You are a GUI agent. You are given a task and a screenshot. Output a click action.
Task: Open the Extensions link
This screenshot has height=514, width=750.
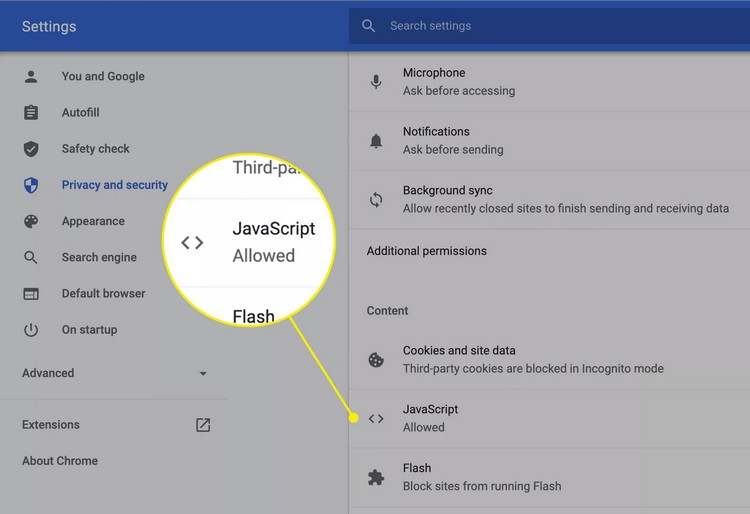51,425
